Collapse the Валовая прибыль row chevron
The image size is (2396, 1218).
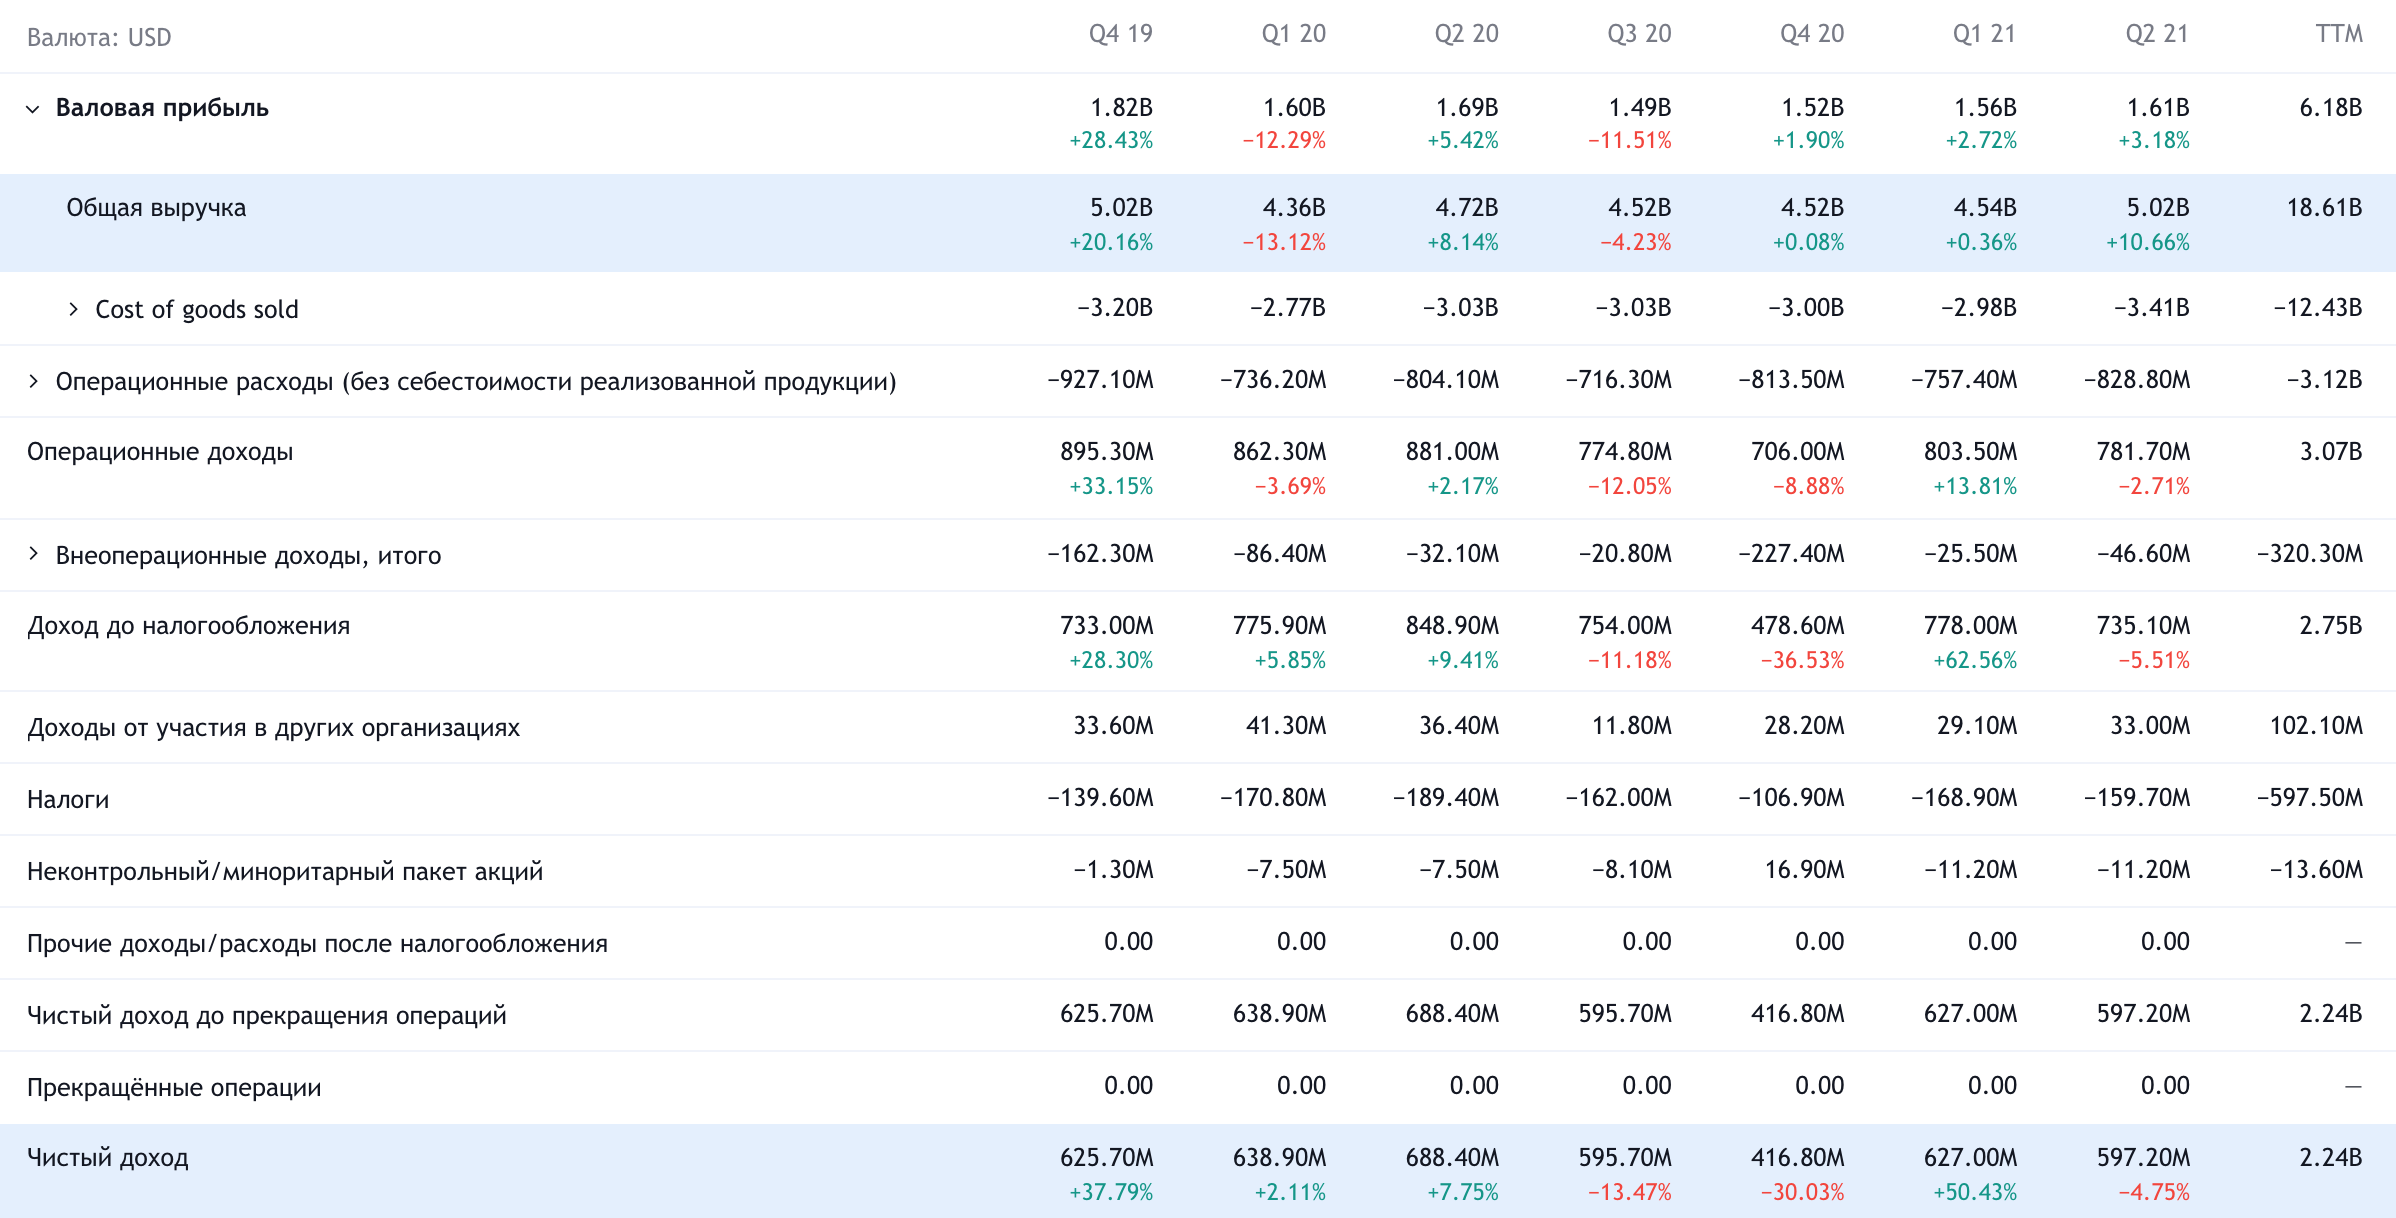click(x=33, y=109)
